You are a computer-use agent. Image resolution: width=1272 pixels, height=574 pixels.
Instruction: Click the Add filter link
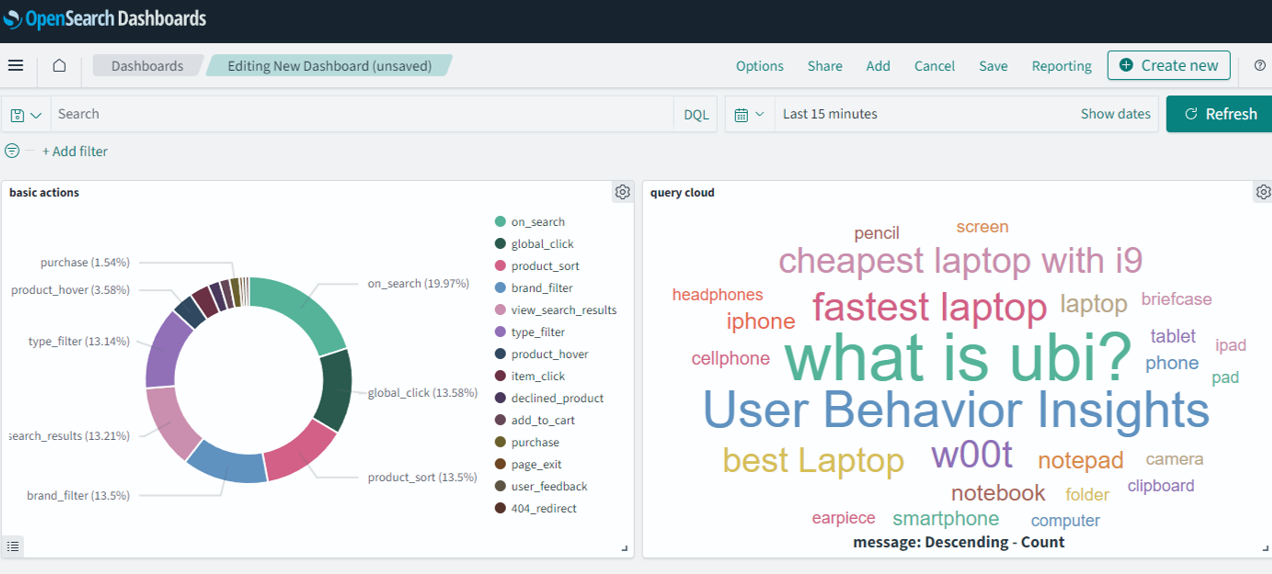[75, 152]
